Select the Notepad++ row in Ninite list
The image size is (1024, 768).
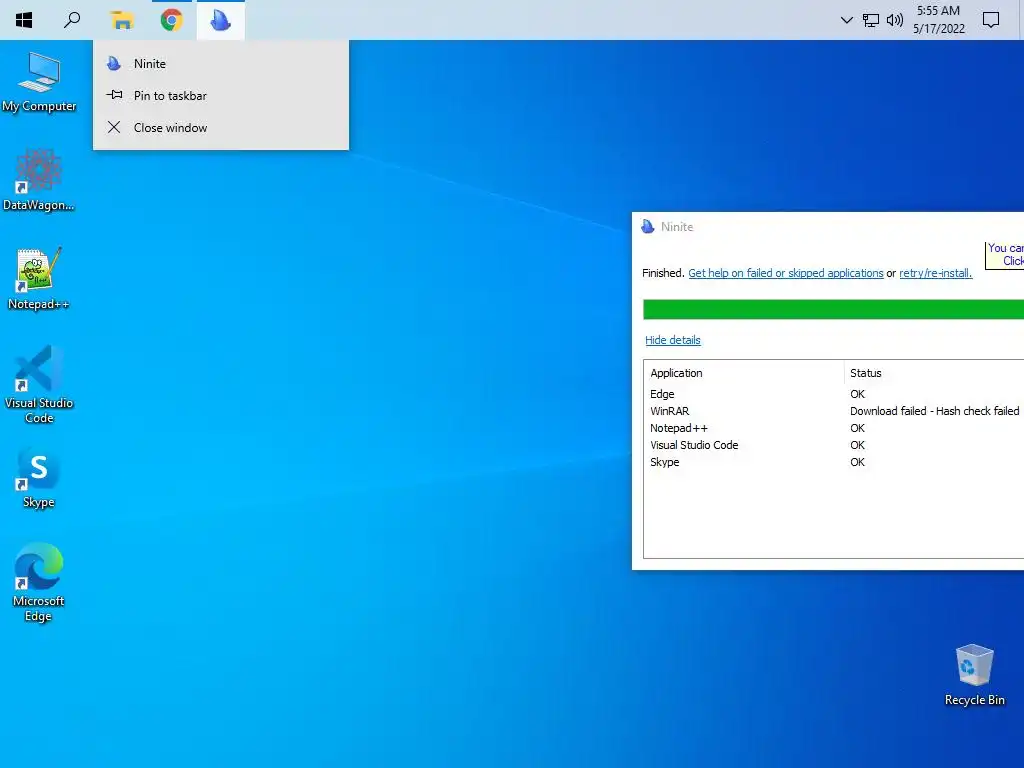click(833, 428)
